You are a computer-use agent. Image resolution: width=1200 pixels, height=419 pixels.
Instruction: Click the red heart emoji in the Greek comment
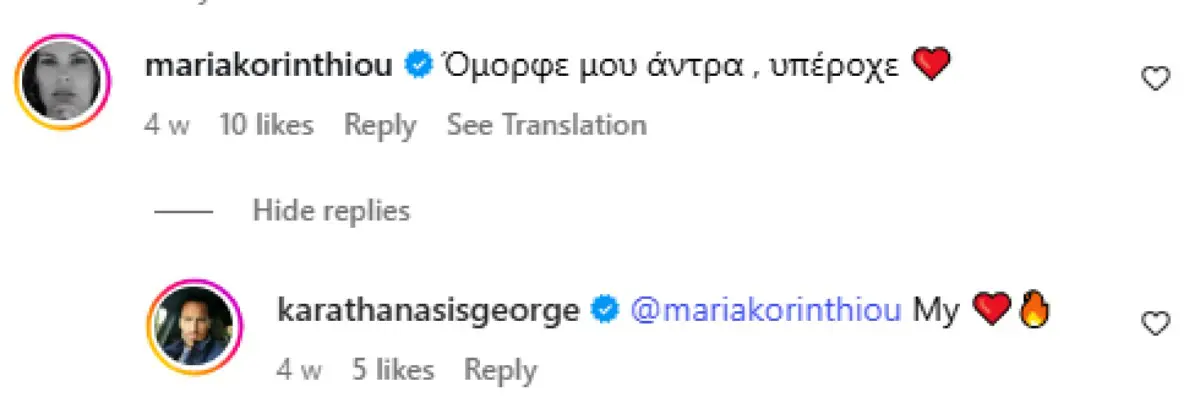[932, 66]
